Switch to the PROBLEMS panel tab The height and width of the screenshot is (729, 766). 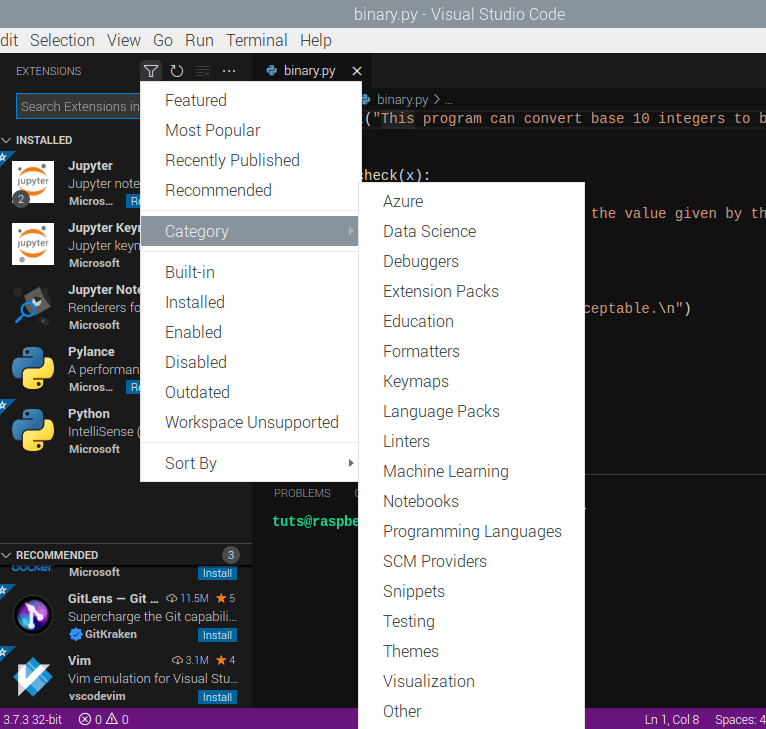[x=302, y=493]
